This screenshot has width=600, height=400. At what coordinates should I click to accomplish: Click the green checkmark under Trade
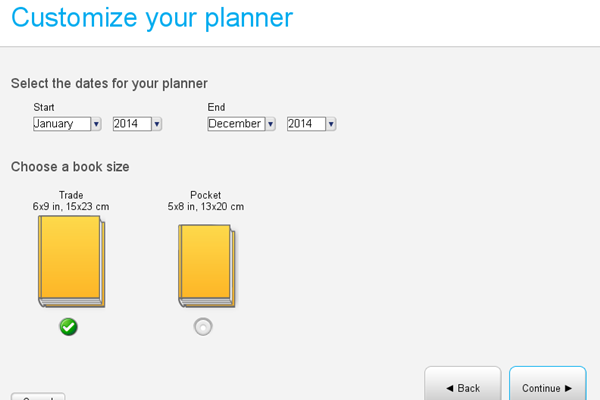[68, 327]
